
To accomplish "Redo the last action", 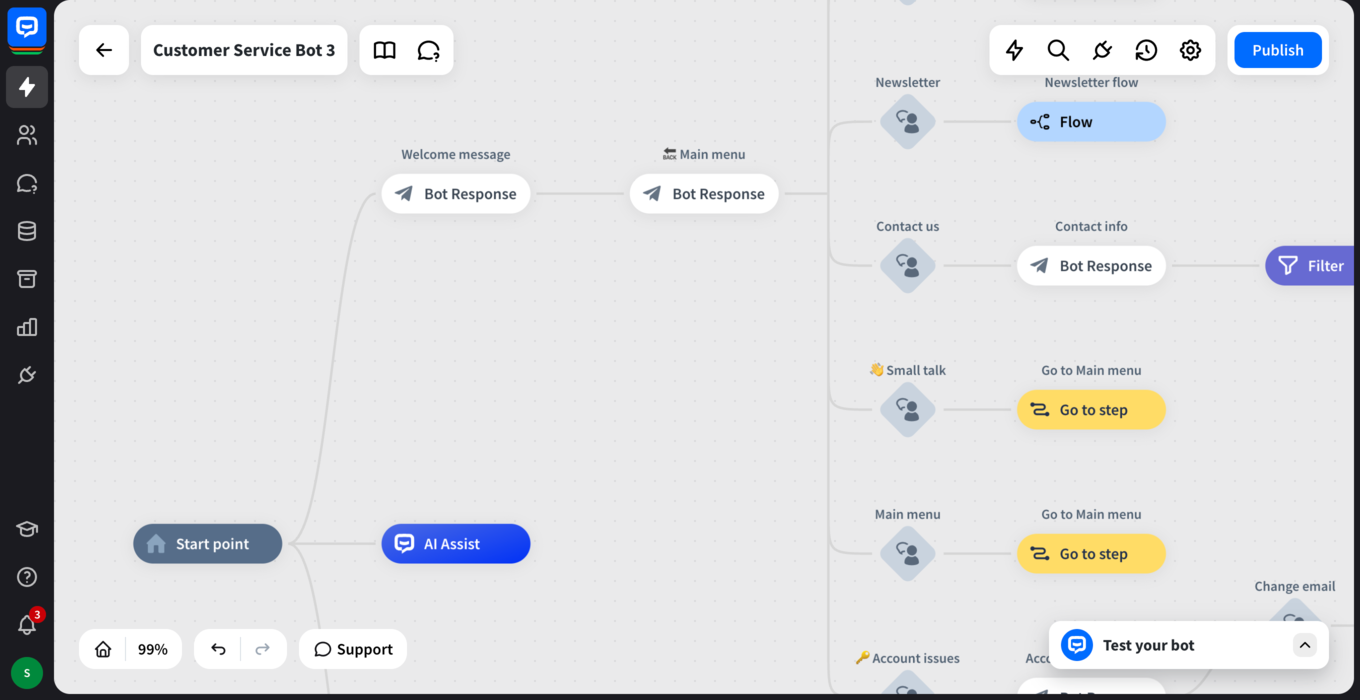I will point(262,649).
